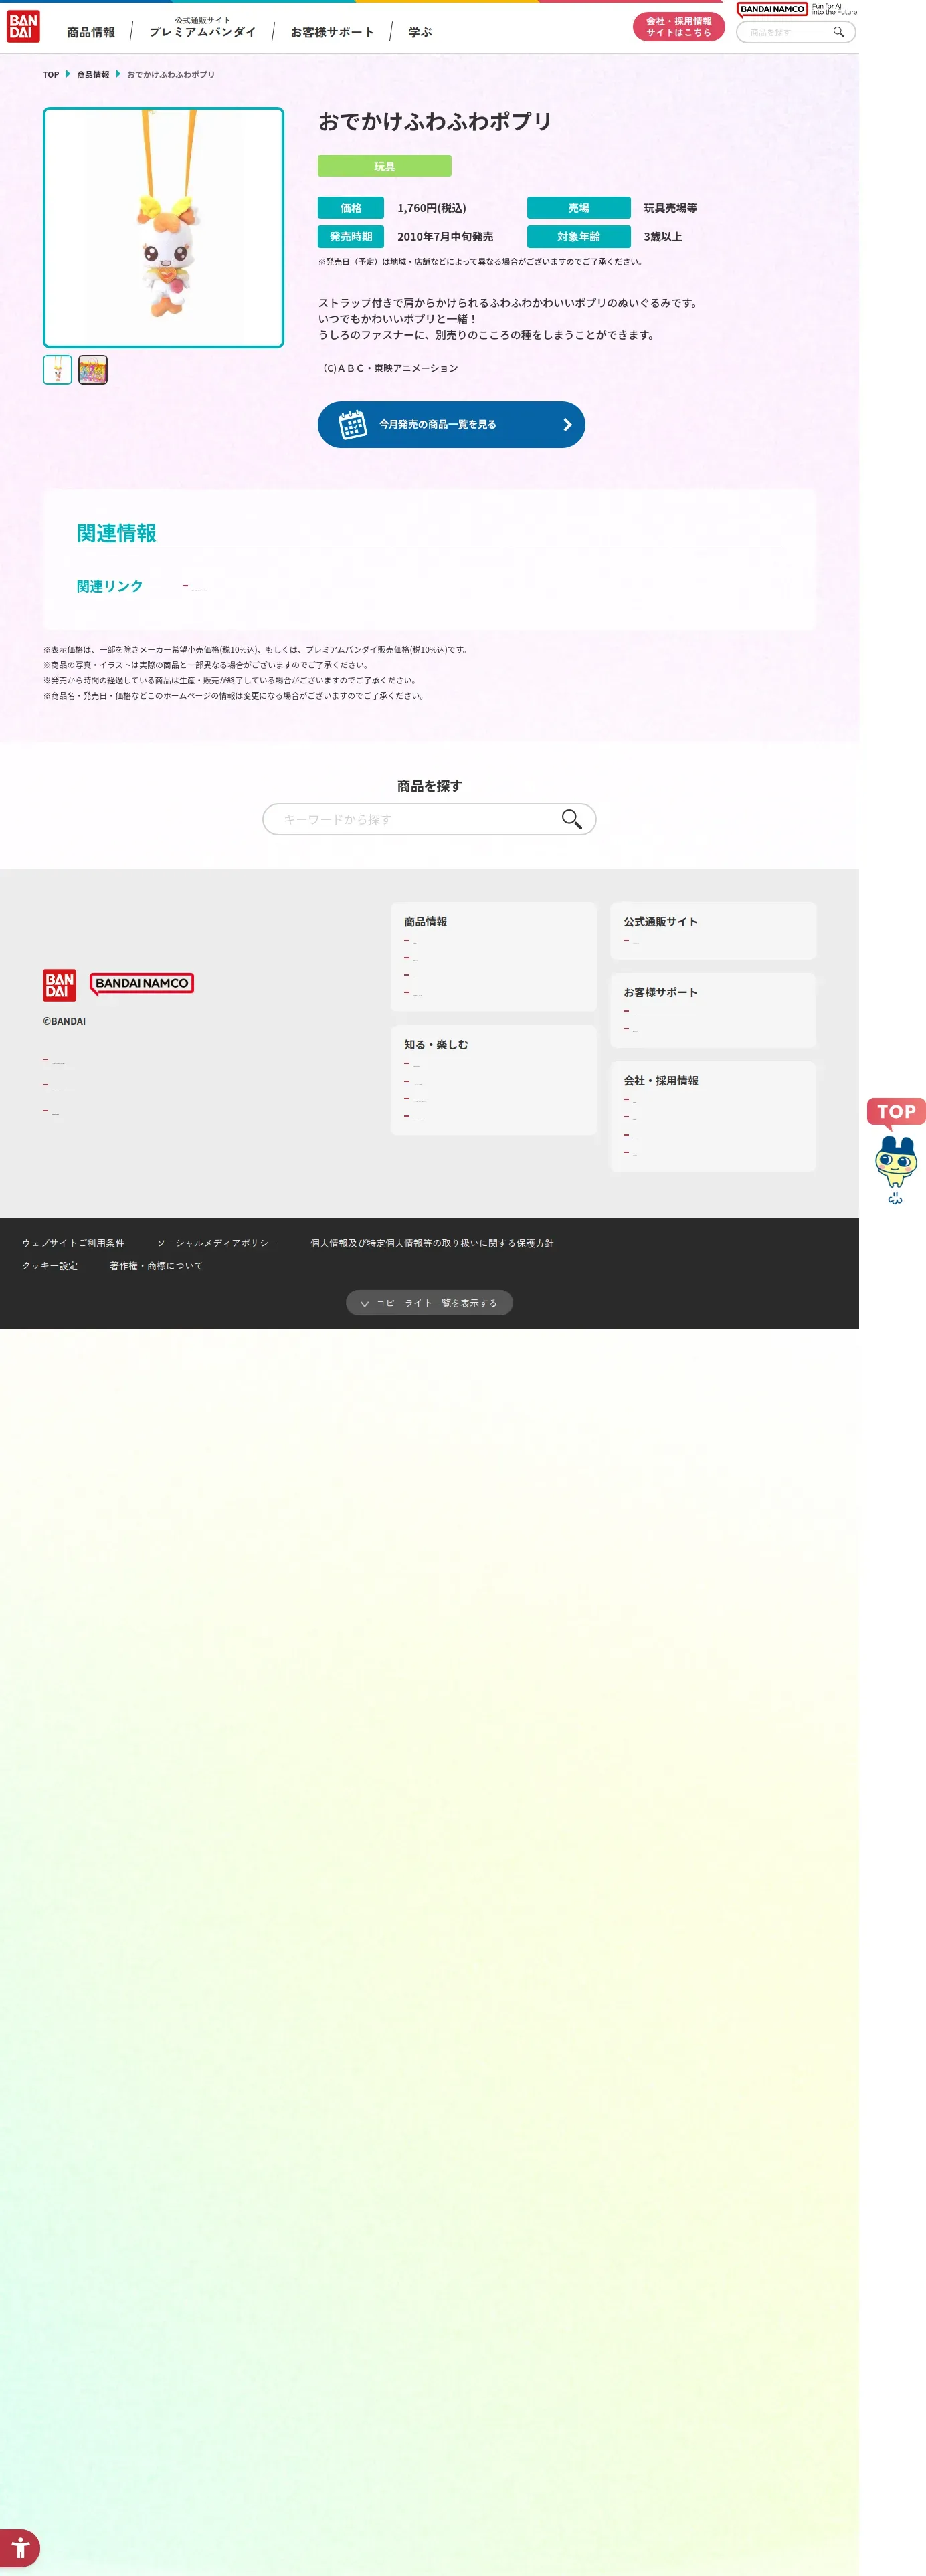
Task: Click the Bandai Namco logo in the header
Action: [772, 9]
